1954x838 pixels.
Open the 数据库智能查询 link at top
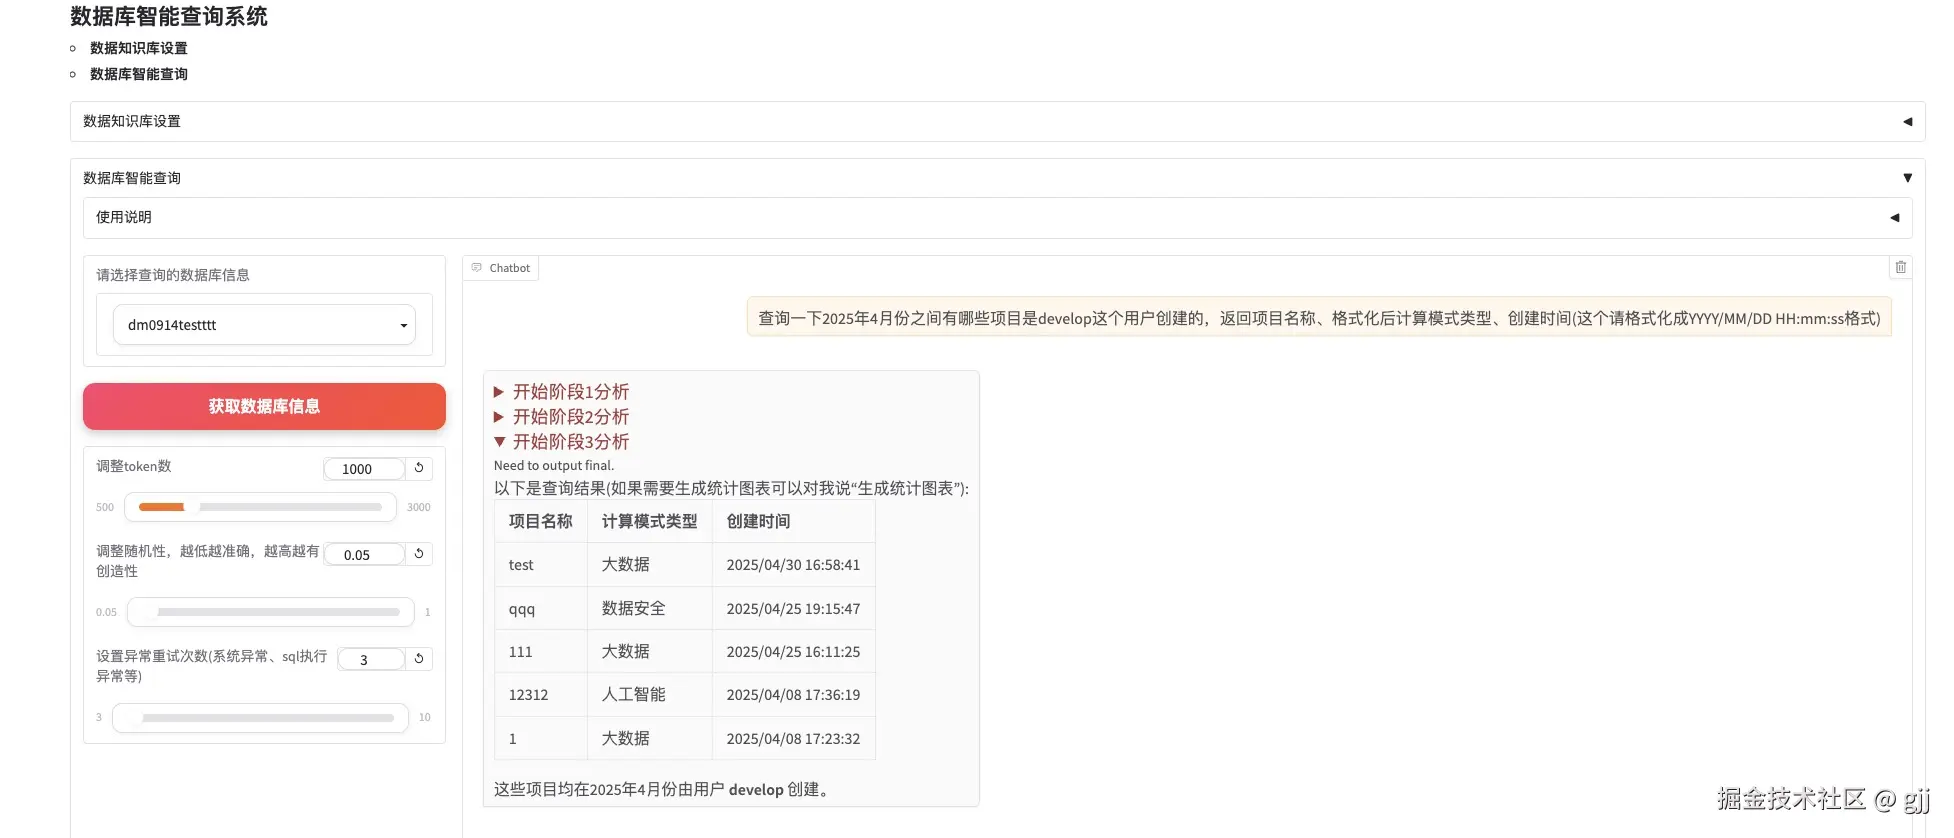point(138,74)
